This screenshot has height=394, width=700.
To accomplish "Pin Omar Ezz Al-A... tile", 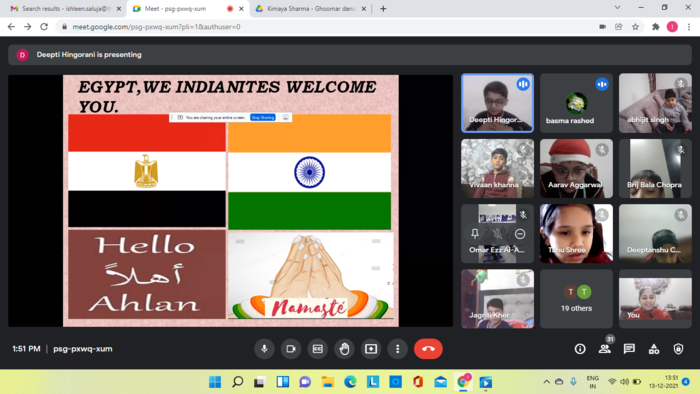I will tap(475, 233).
